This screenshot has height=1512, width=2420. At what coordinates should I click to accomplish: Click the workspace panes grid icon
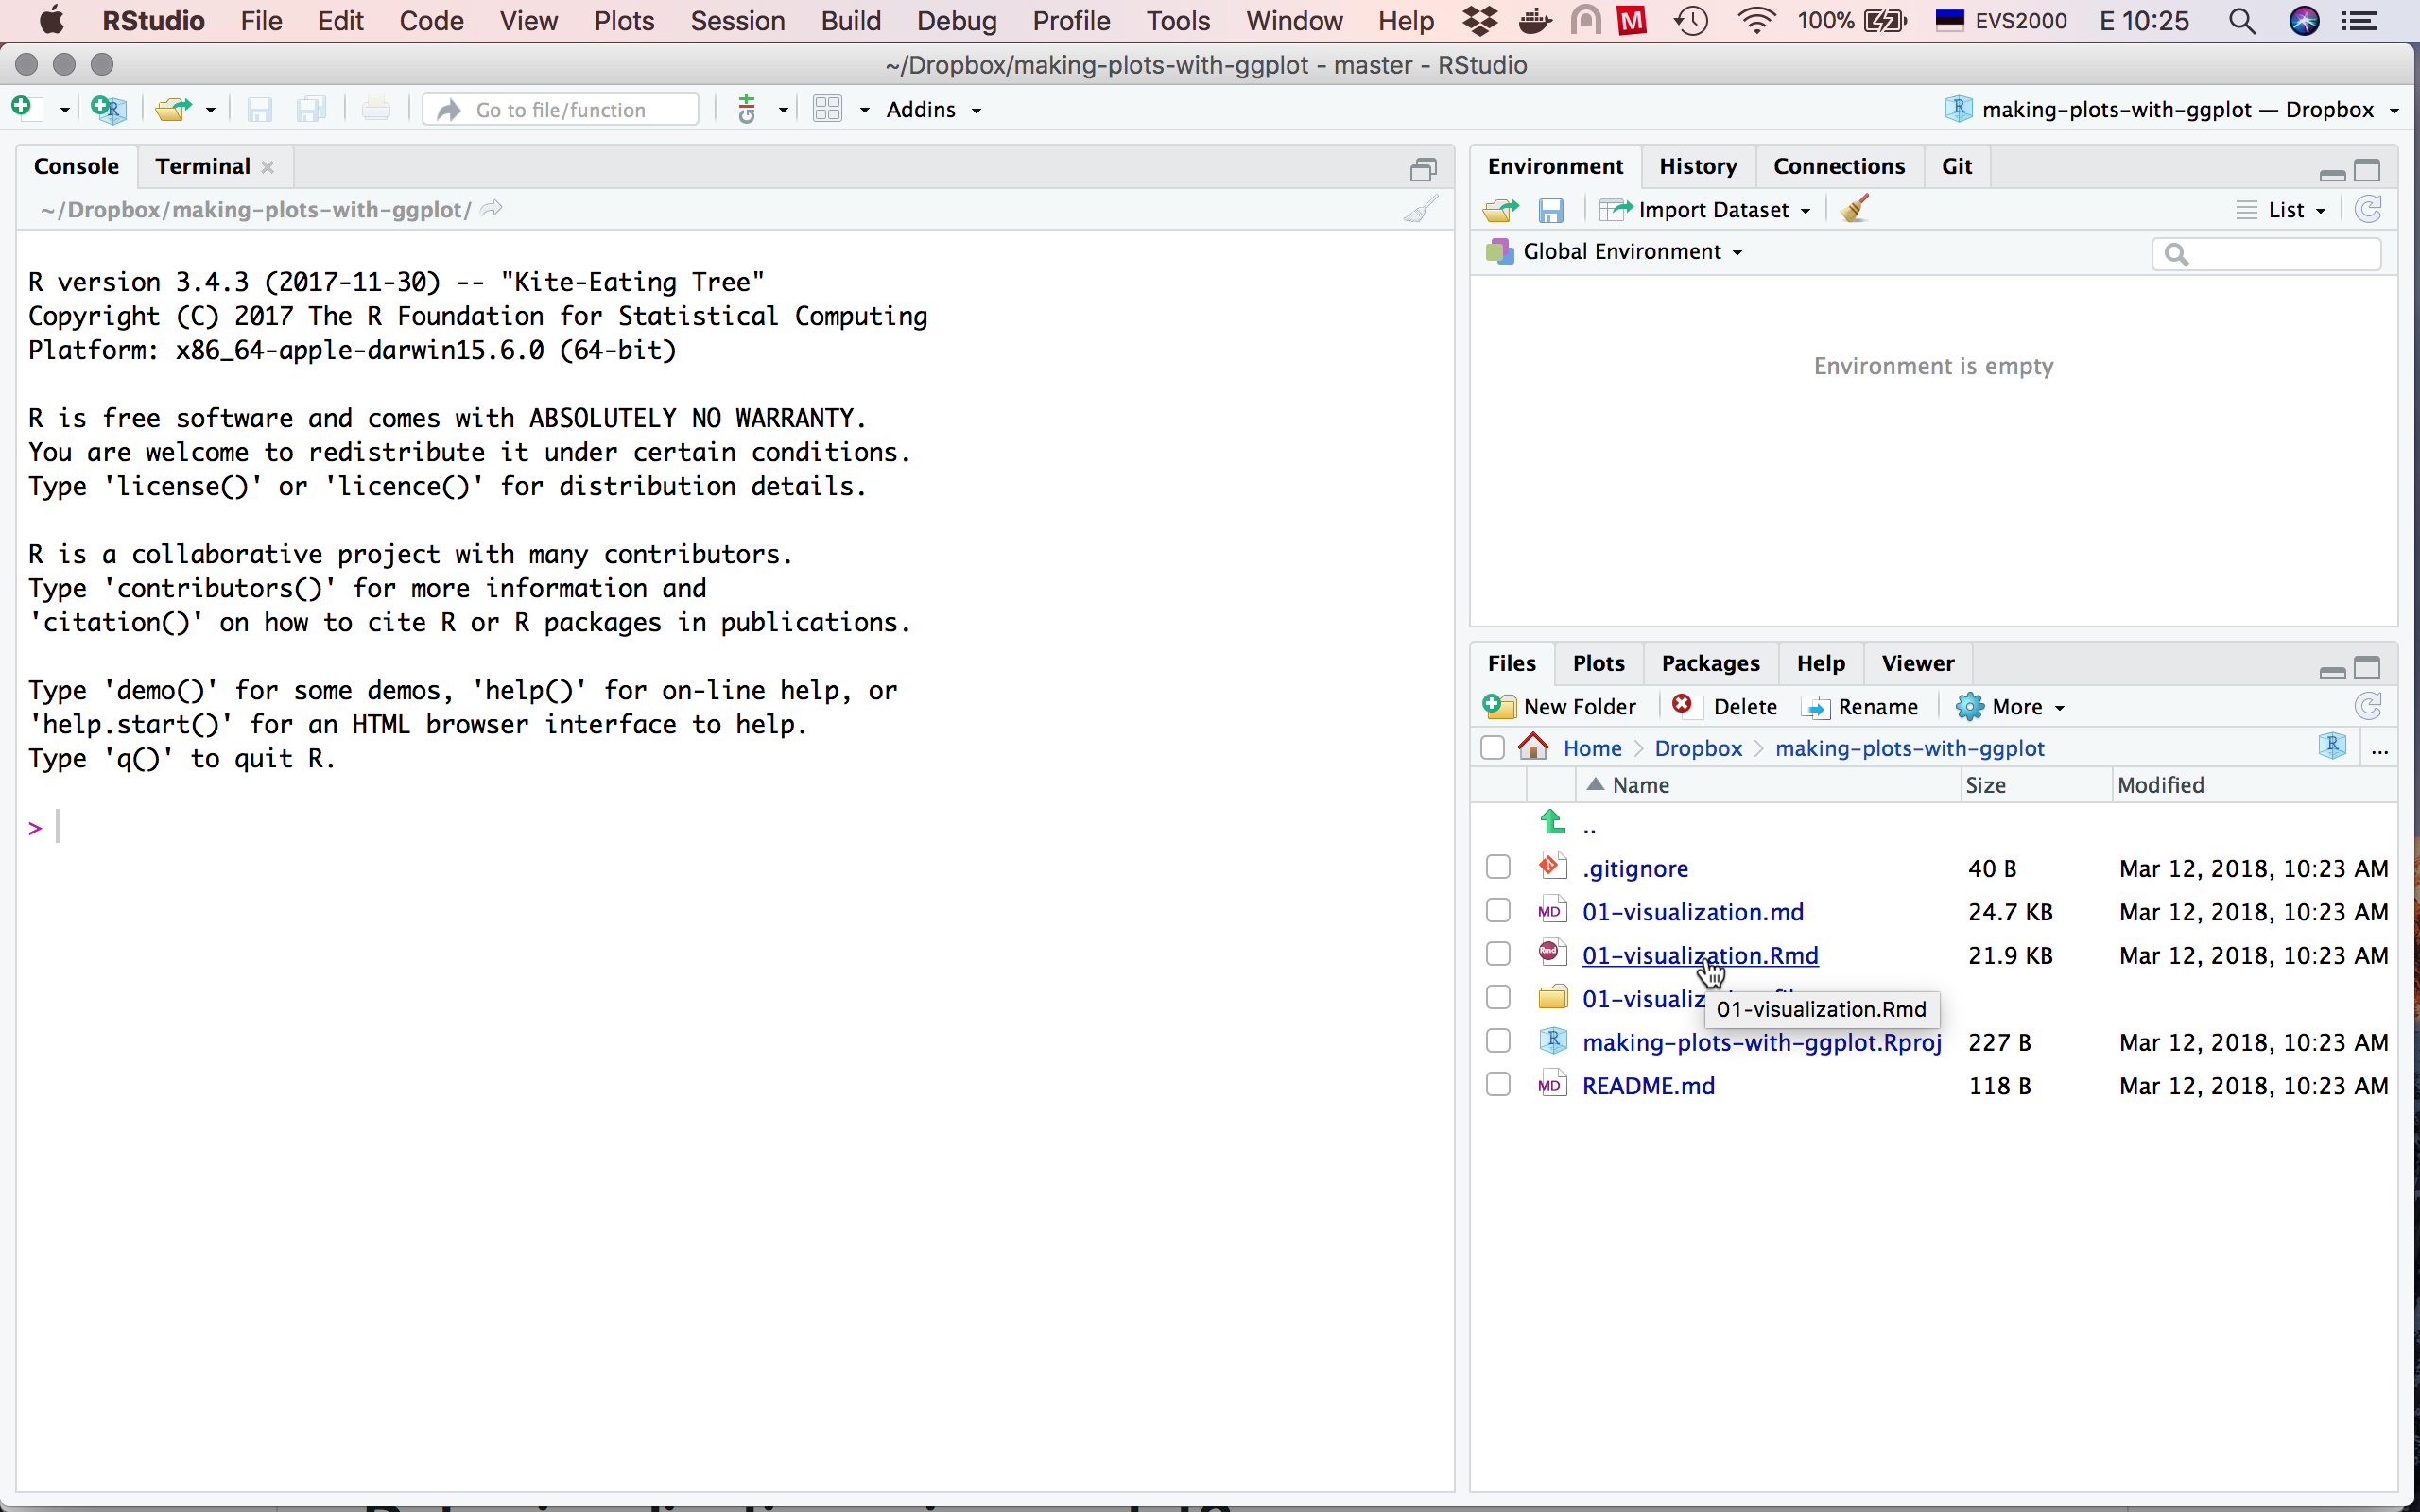click(x=828, y=109)
